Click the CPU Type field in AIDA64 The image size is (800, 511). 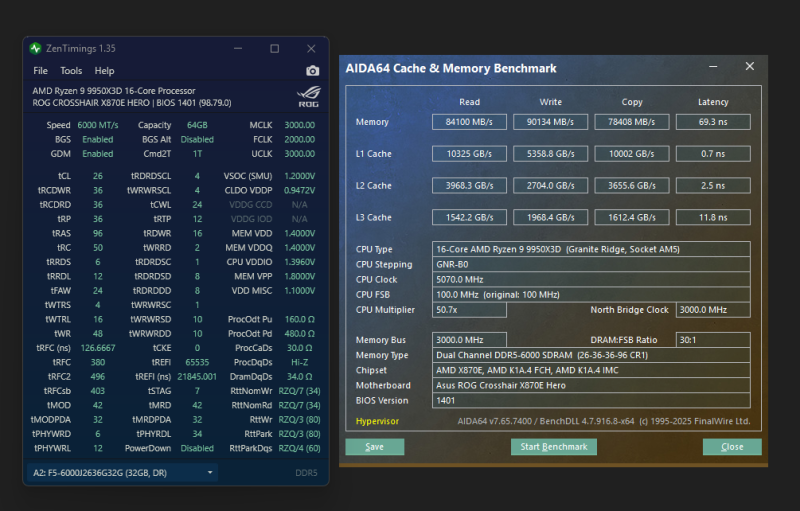[x=591, y=249]
